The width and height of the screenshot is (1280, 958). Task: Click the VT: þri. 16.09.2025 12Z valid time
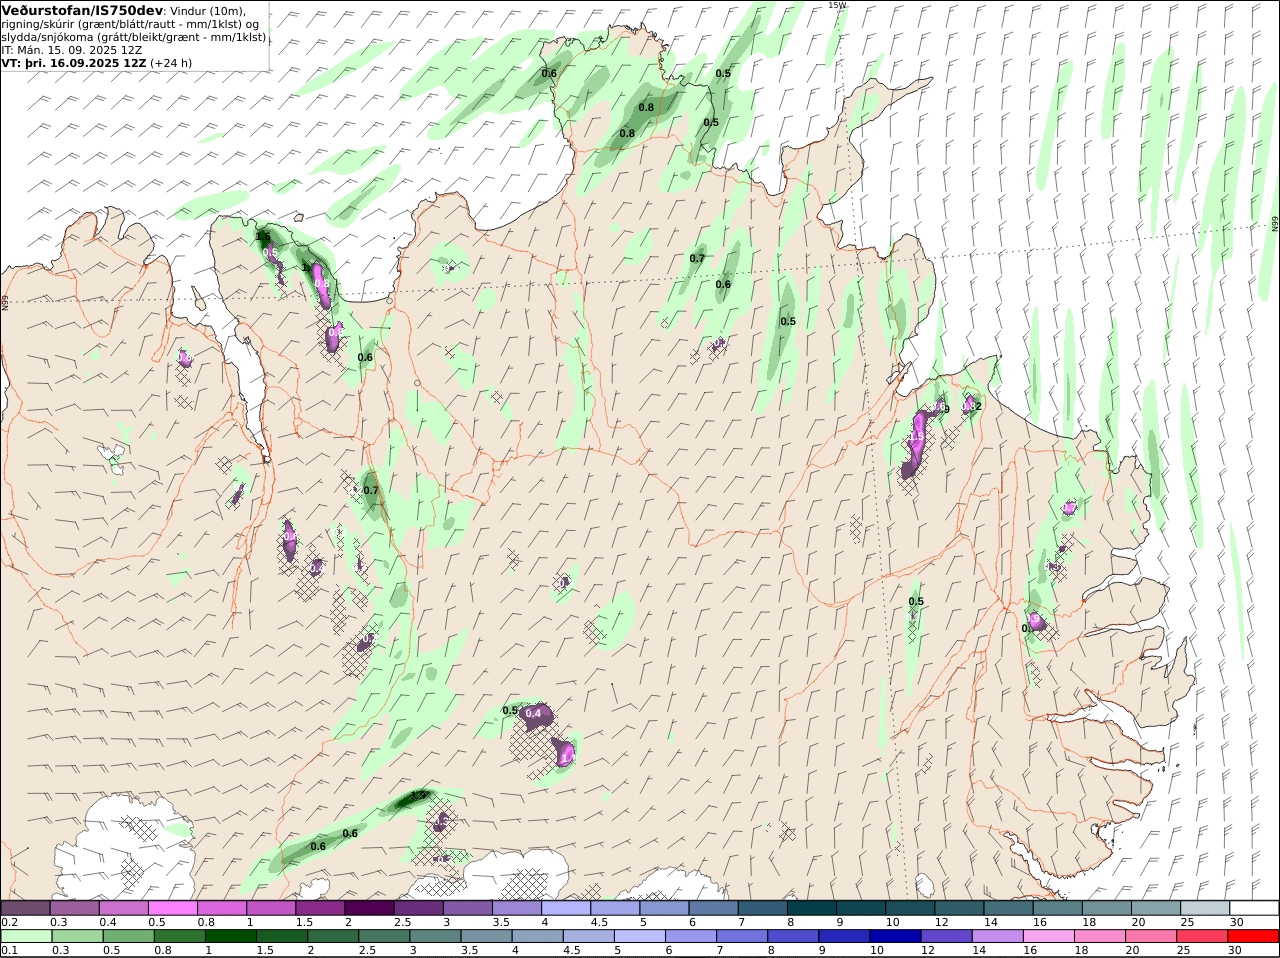pos(74,63)
